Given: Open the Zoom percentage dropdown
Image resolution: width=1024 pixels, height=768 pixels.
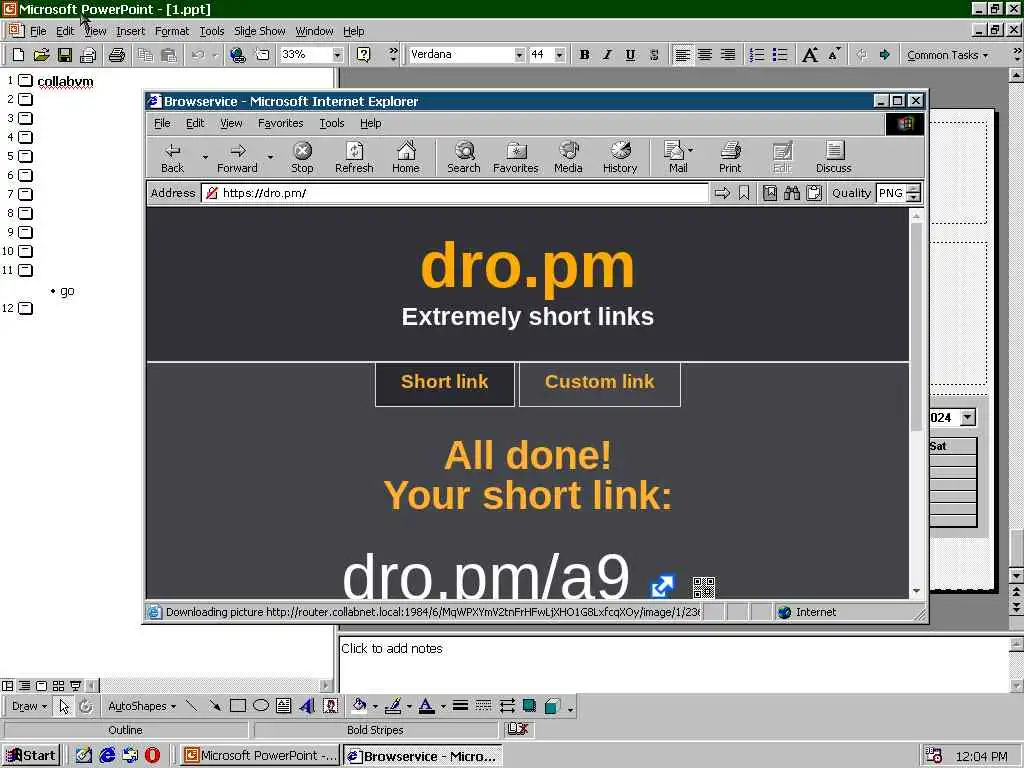Looking at the screenshot, I should click(337, 55).
